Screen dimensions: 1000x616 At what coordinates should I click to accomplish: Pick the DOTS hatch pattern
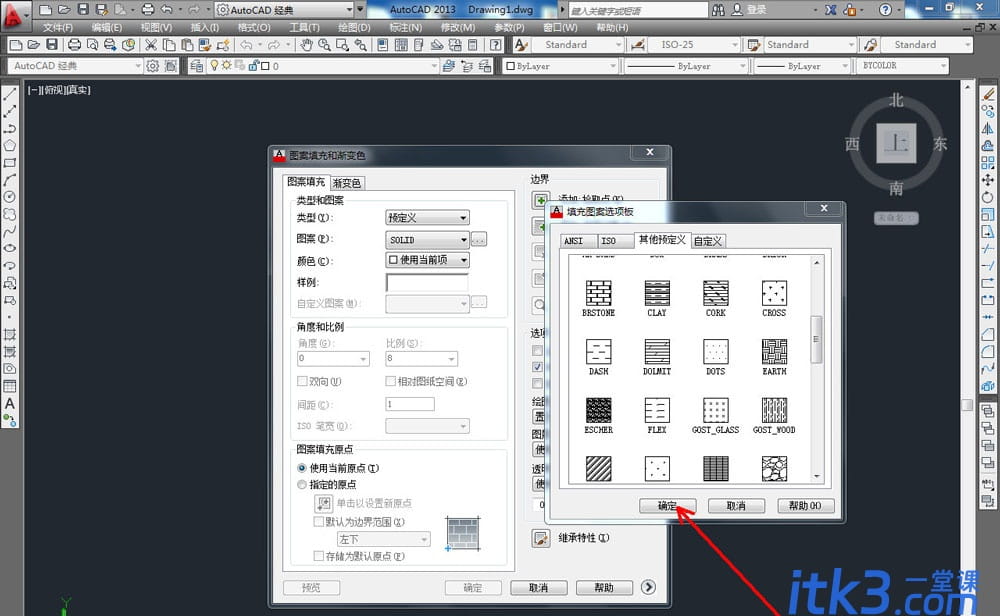coord(716,357)
